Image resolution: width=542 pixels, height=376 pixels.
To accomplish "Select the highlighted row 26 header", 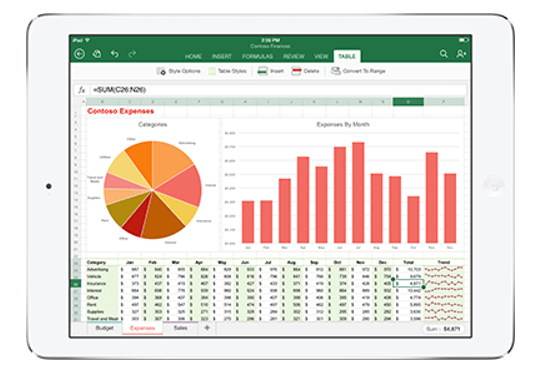I will 76,283.
